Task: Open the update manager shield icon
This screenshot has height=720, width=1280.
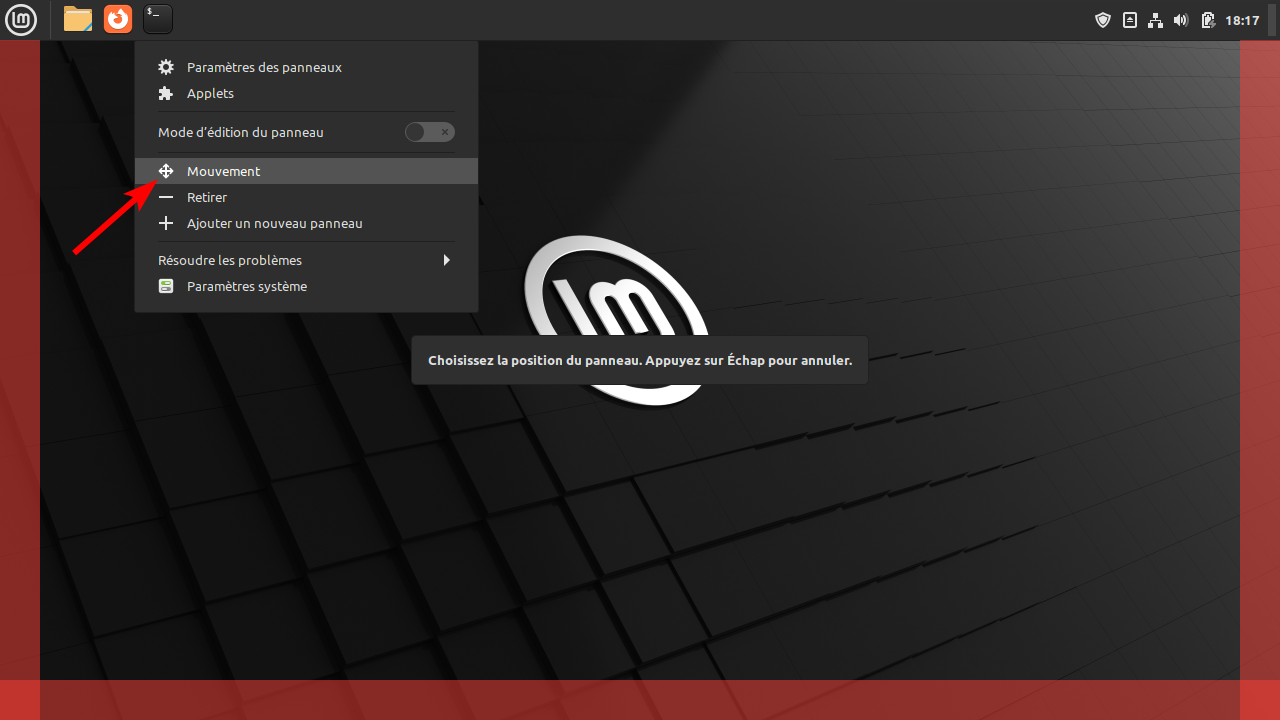Action: 1103,20
